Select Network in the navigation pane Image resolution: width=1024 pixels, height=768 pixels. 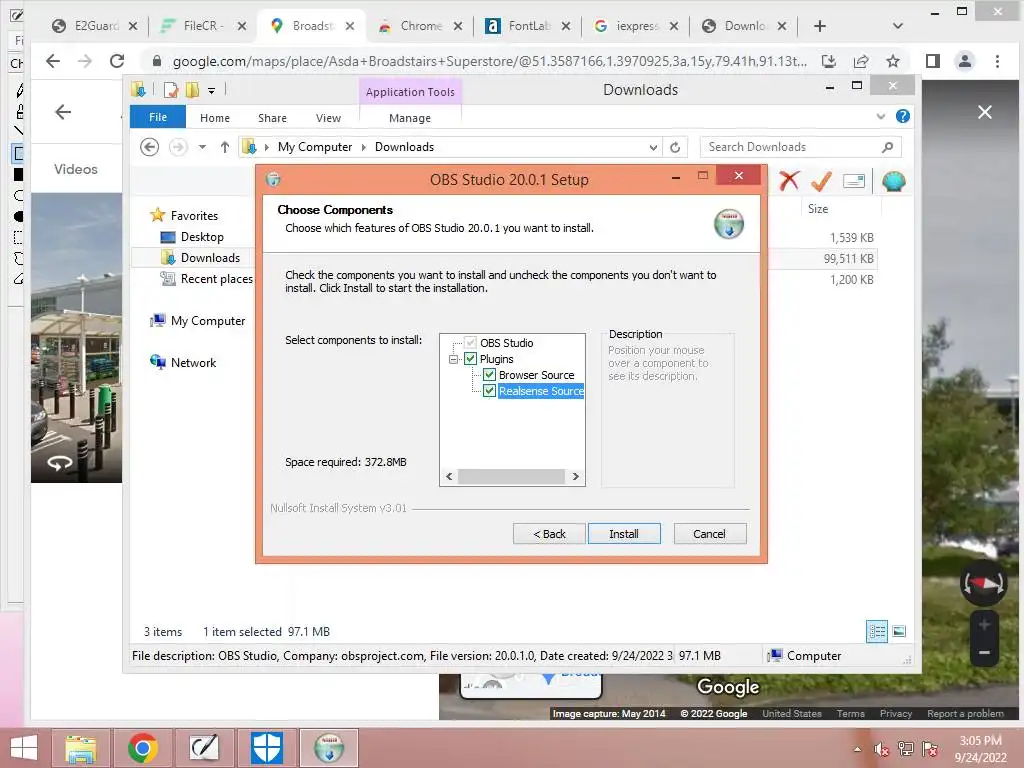pos(193,362)
